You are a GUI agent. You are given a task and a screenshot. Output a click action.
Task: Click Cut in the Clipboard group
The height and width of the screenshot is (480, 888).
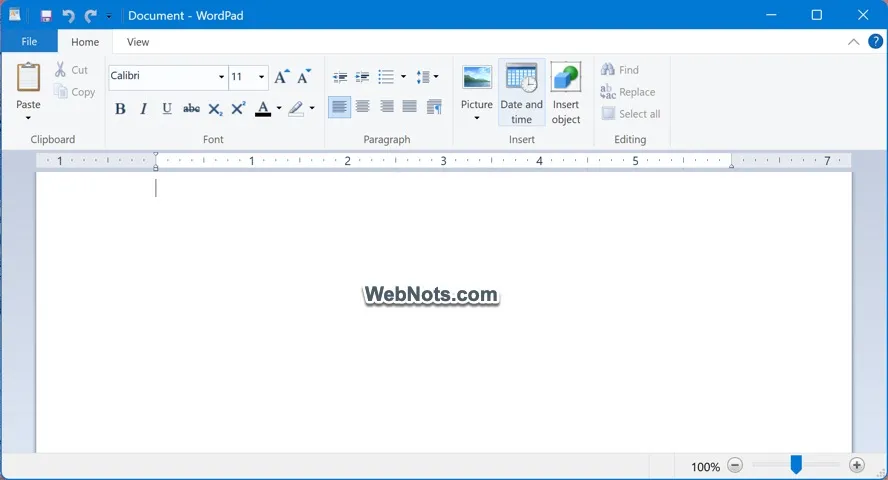pyautogui.click(x=71, y=70)
